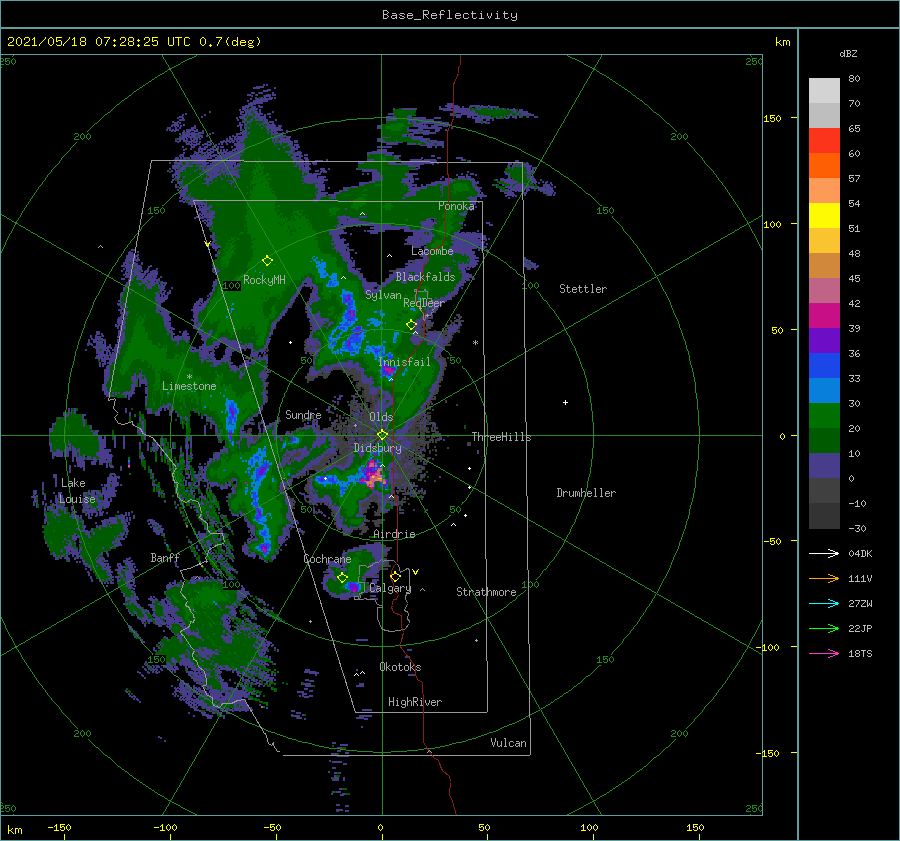Click the Limestone label
Image resolution: width=900 pixels, height=841 pixels.
[x=189, y=386]
